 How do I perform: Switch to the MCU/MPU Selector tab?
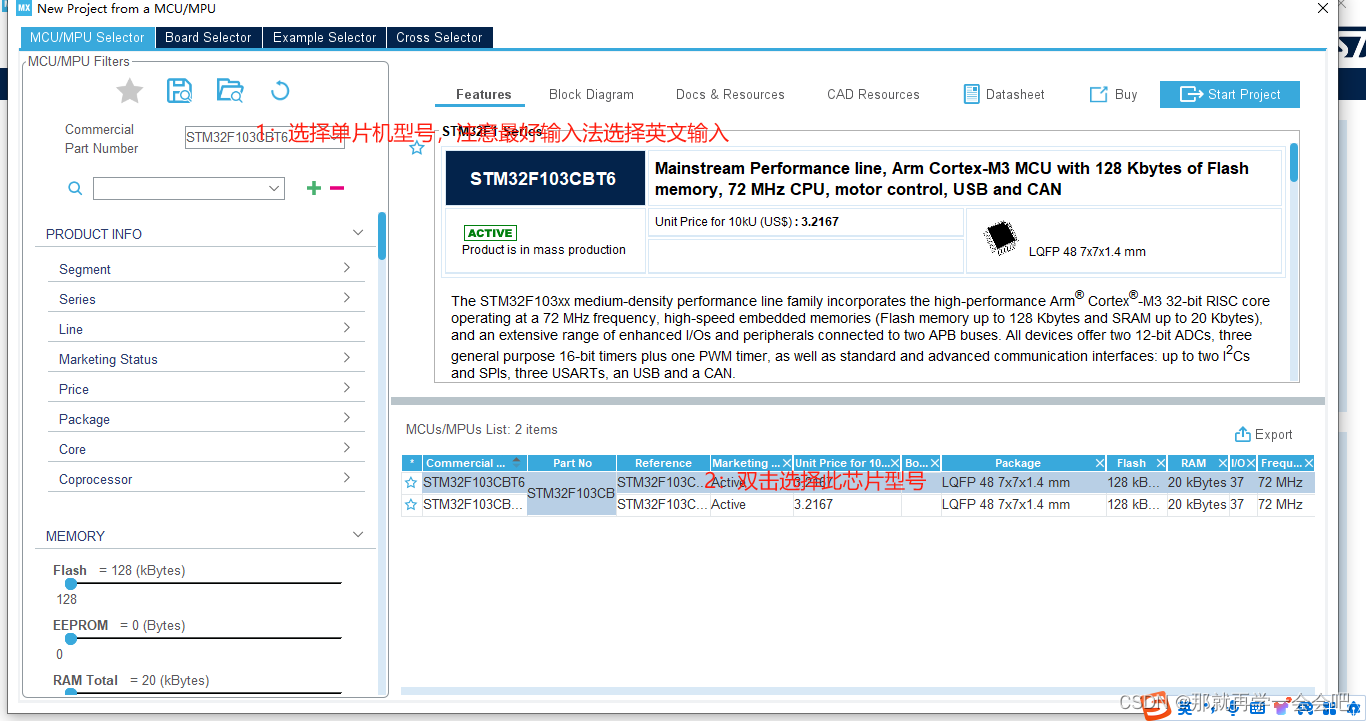(x=87, y=37)
